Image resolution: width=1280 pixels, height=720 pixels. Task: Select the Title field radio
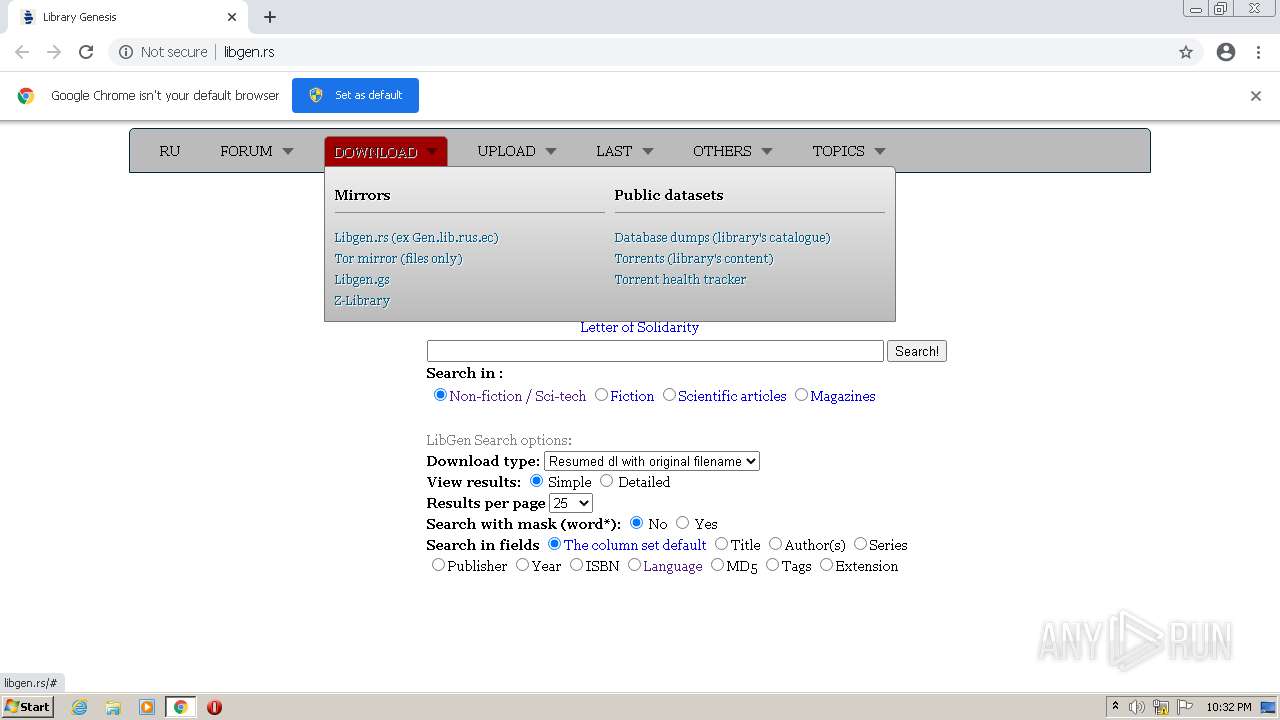tap(721, 544)
